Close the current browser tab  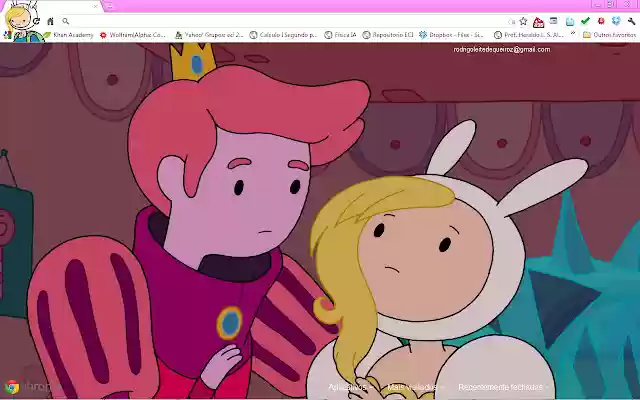[96, 6]
